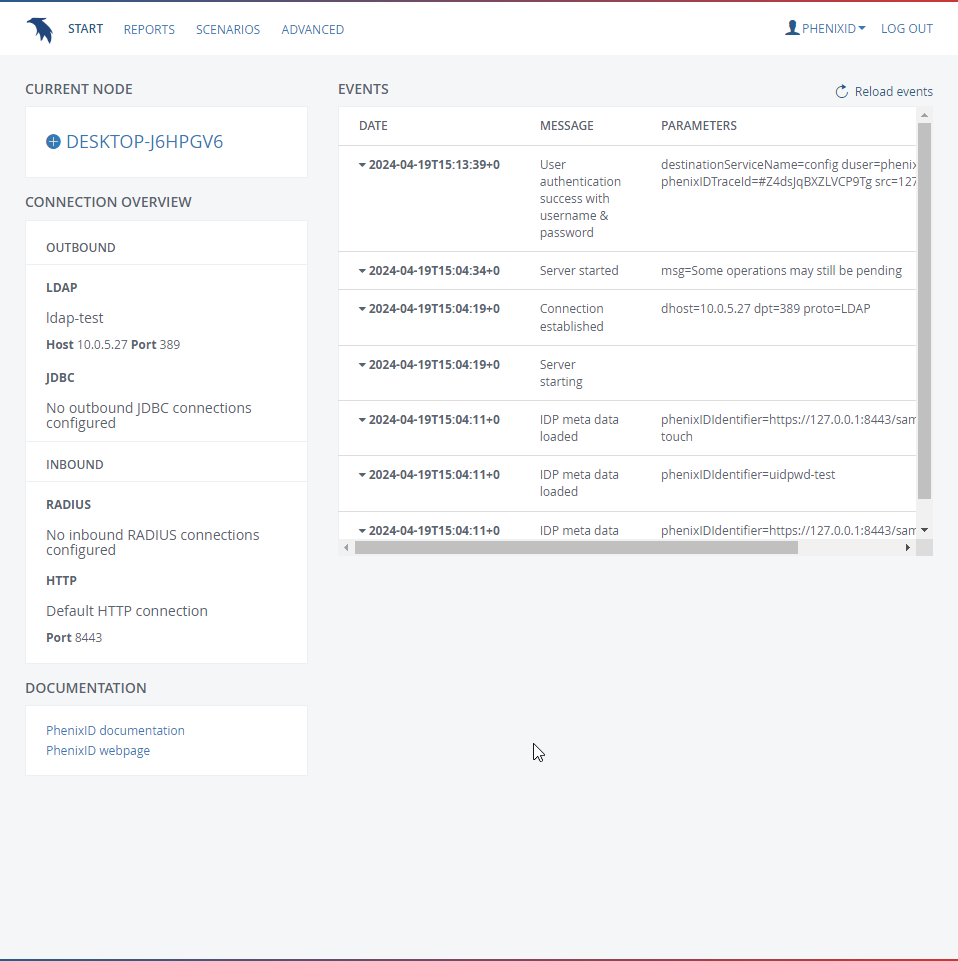The image size is (958, 961).
Task: Click the user authentication success message cell
Action: click(580, 199)
